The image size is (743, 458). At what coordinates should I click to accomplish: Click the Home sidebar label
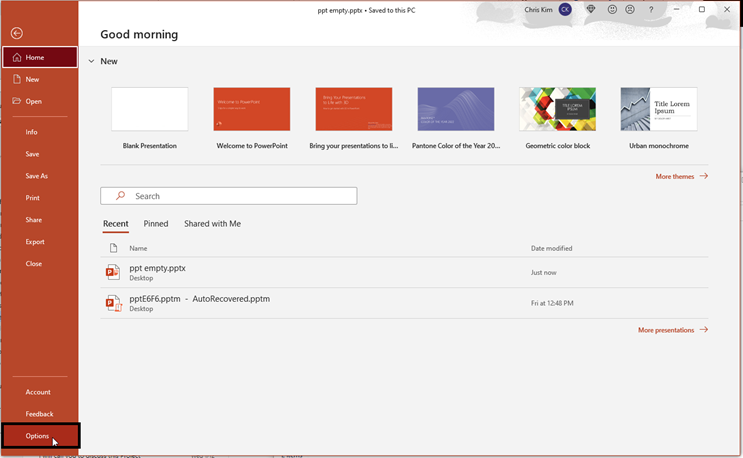[35, 57]
